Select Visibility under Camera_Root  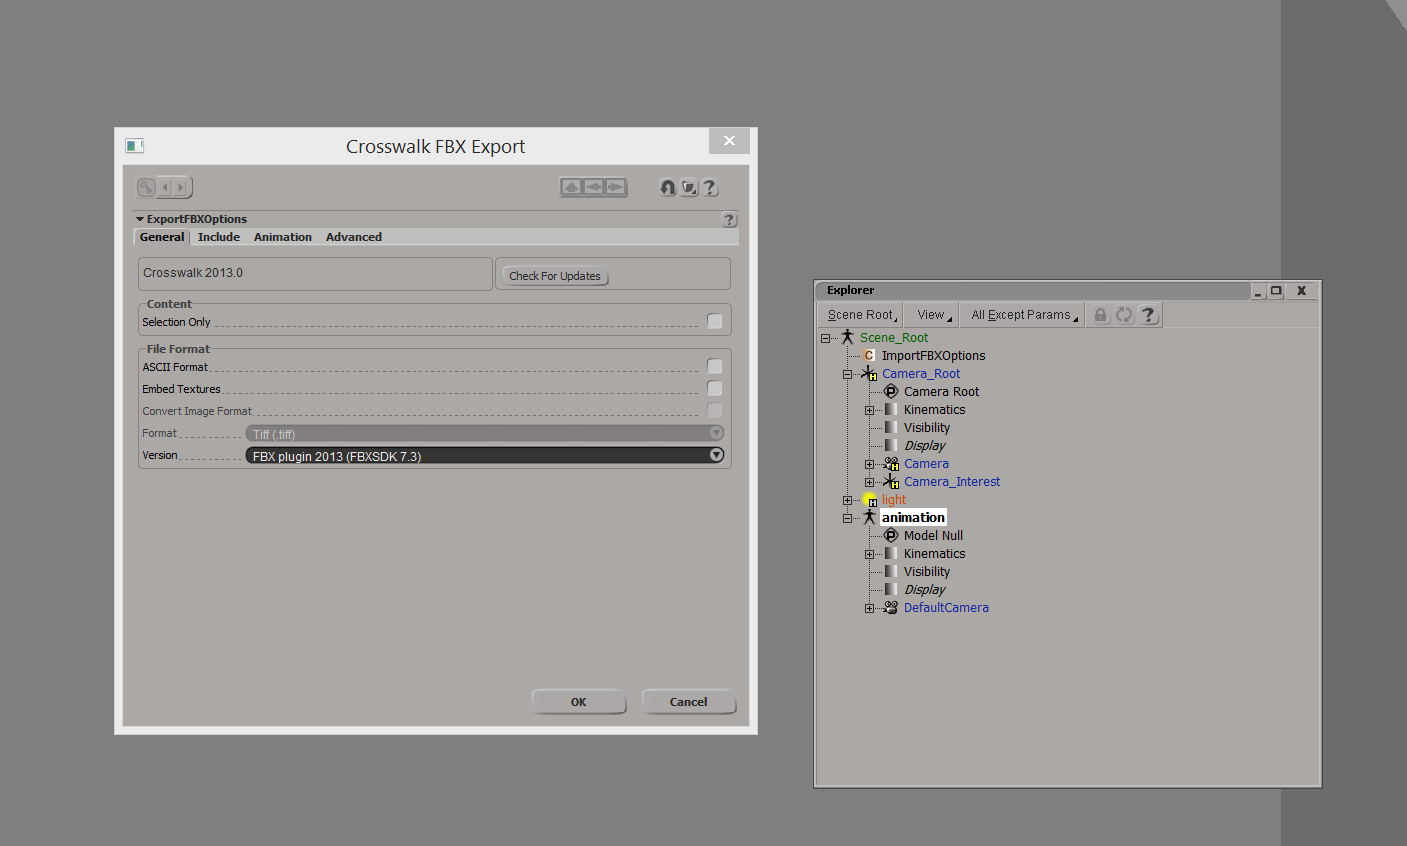point(927,428)
